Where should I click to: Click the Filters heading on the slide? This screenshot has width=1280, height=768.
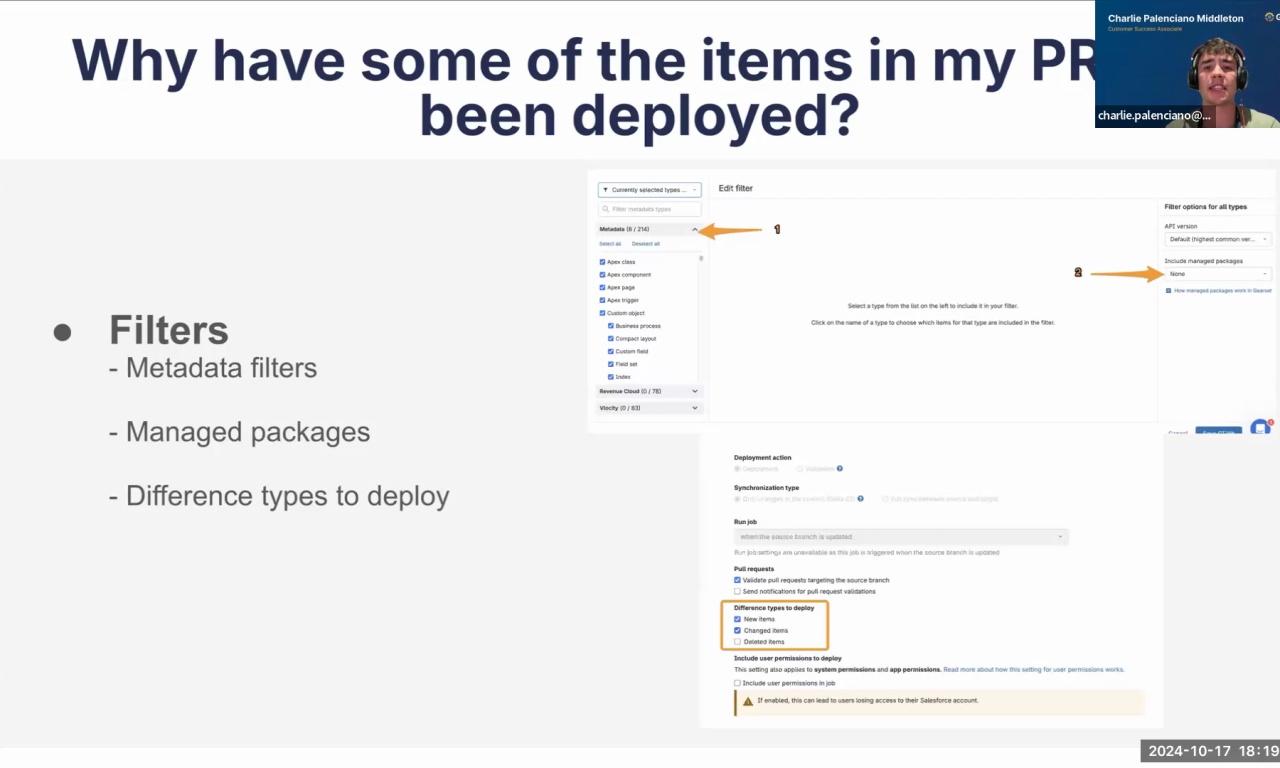[169, 330]
